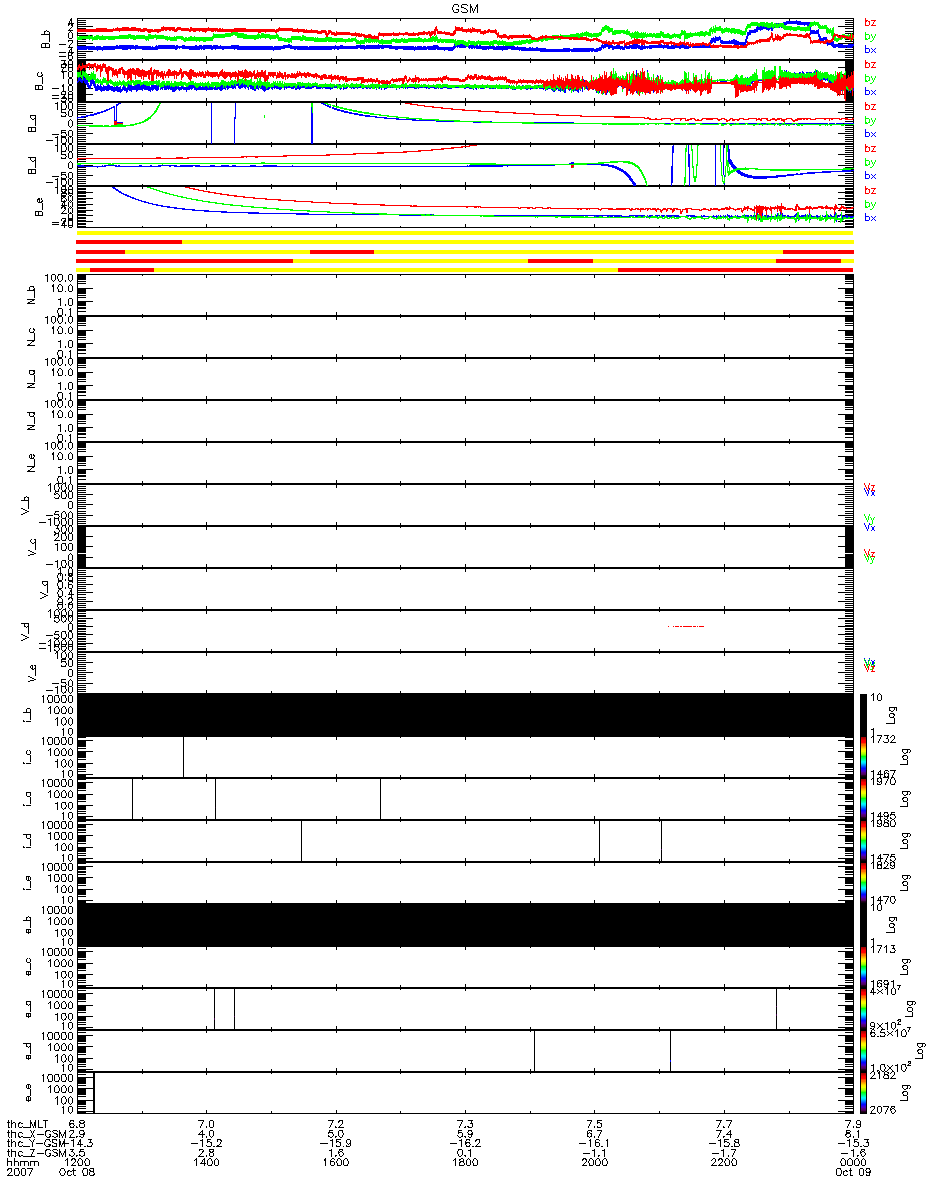Click the 2007 year label
930x1200 pixels.
[20, 1173]
